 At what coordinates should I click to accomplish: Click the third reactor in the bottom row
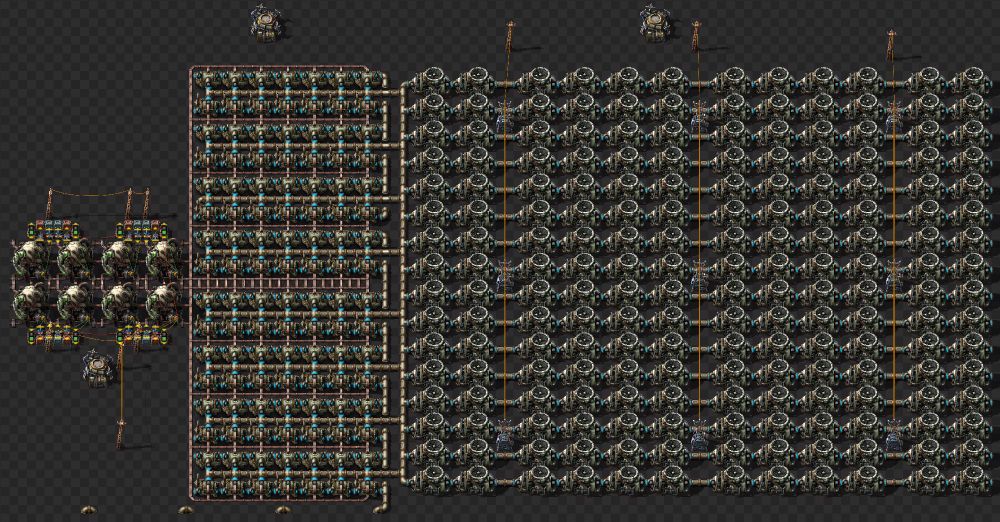[x=120, y=302]
